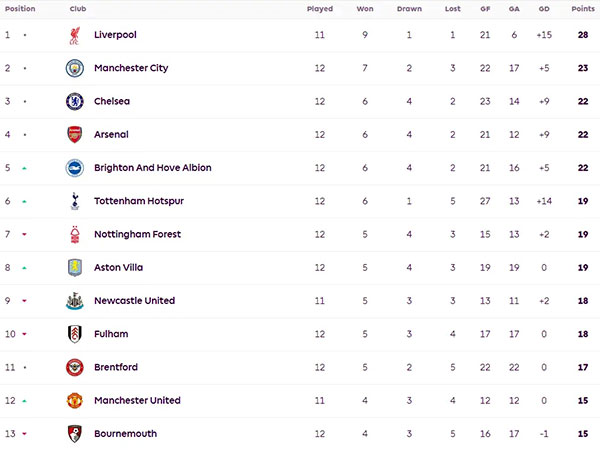The height and width of the screenshot is (450, 600).
Task: Select the Nottingham Forest tree crest
Action: point(75,235)
